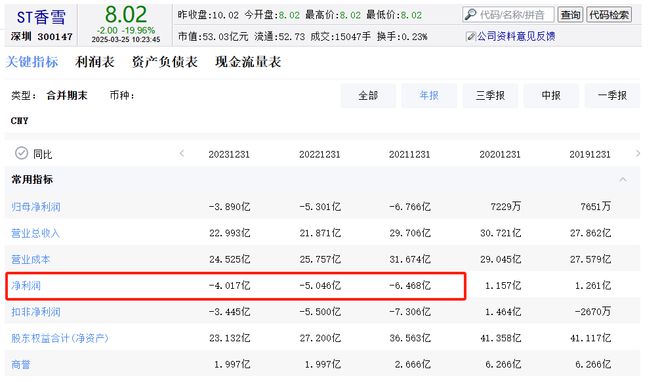Open the 营业成本 indicator link
This screenshot has height=382, width=660.
[31, 259]
